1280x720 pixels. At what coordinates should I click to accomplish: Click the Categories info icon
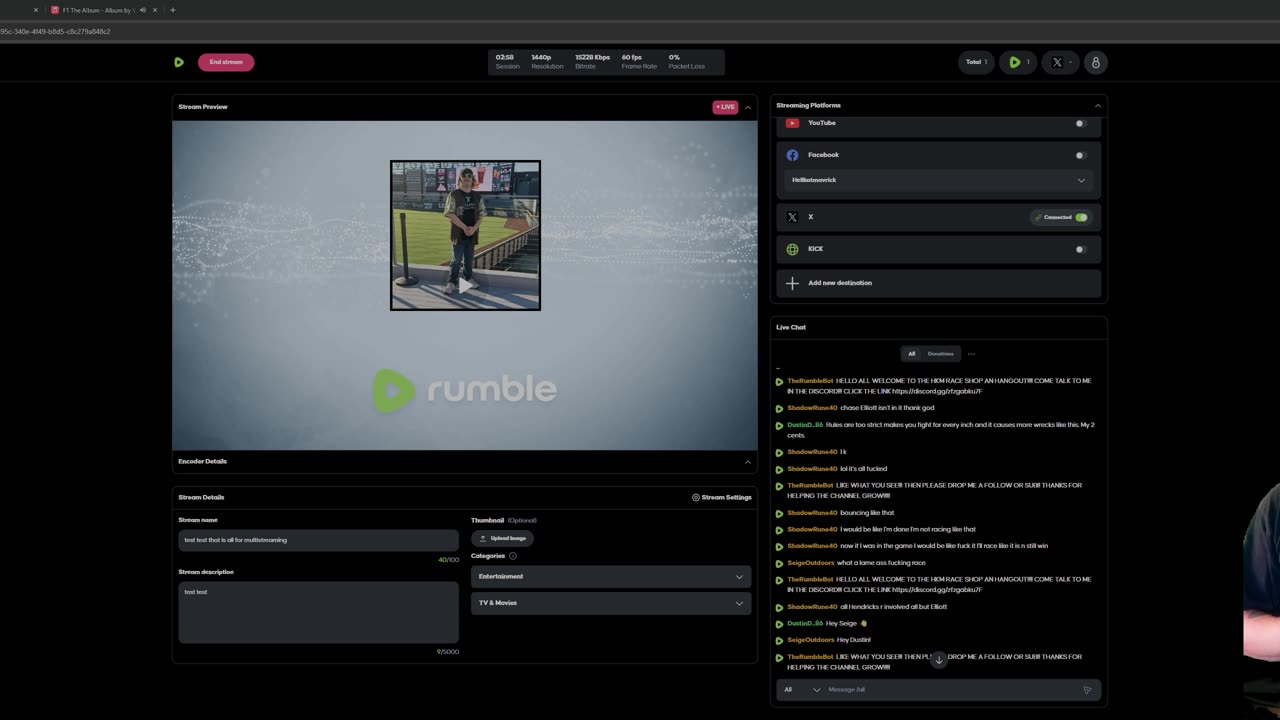[x=513, y=556]
